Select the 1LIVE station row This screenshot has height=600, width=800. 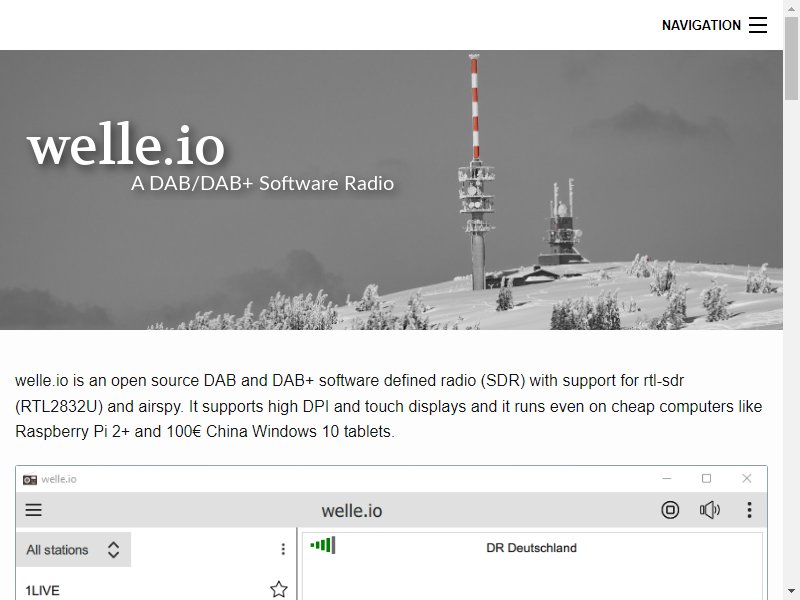(156, 589)
